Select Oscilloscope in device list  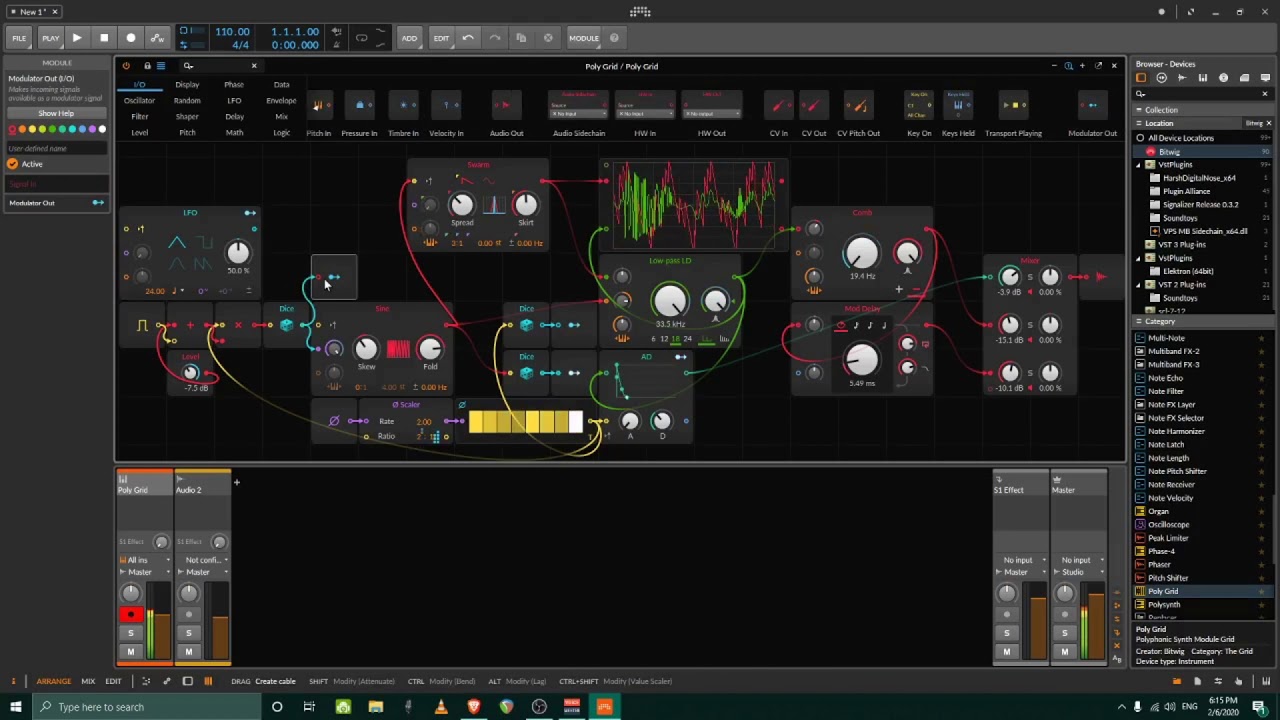pyautogui.click(x=1168, y=524)
